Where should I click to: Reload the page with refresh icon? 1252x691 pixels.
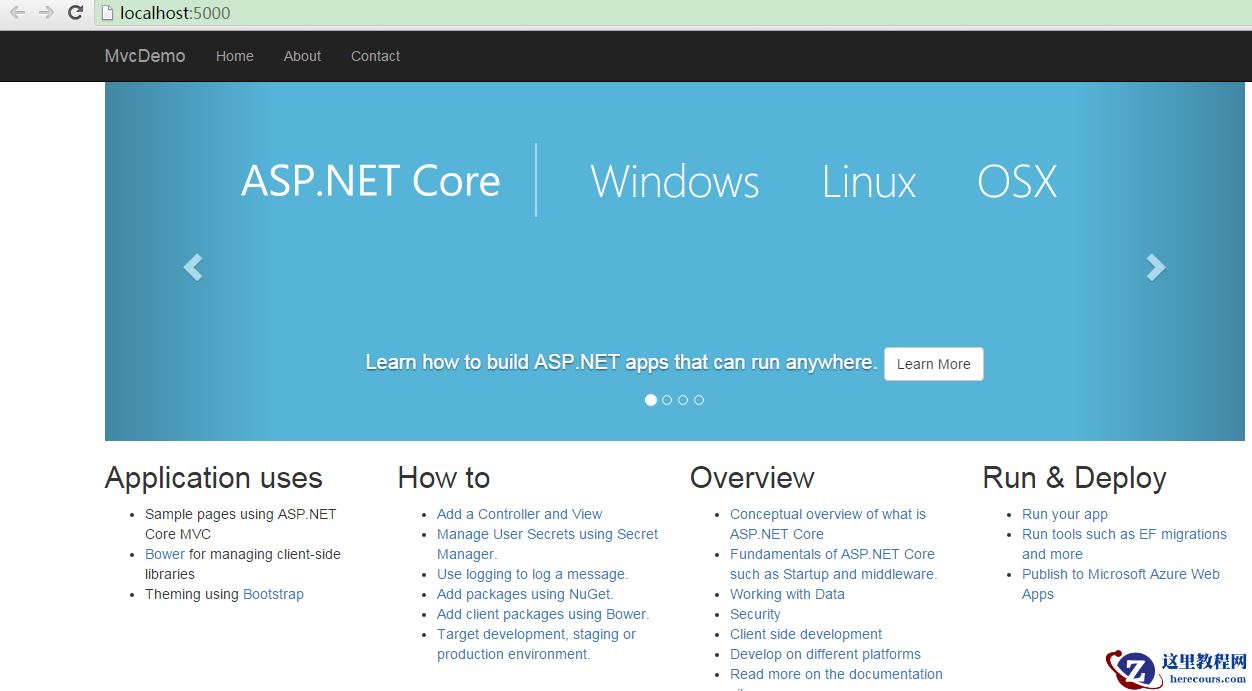(x=75, y=13)
